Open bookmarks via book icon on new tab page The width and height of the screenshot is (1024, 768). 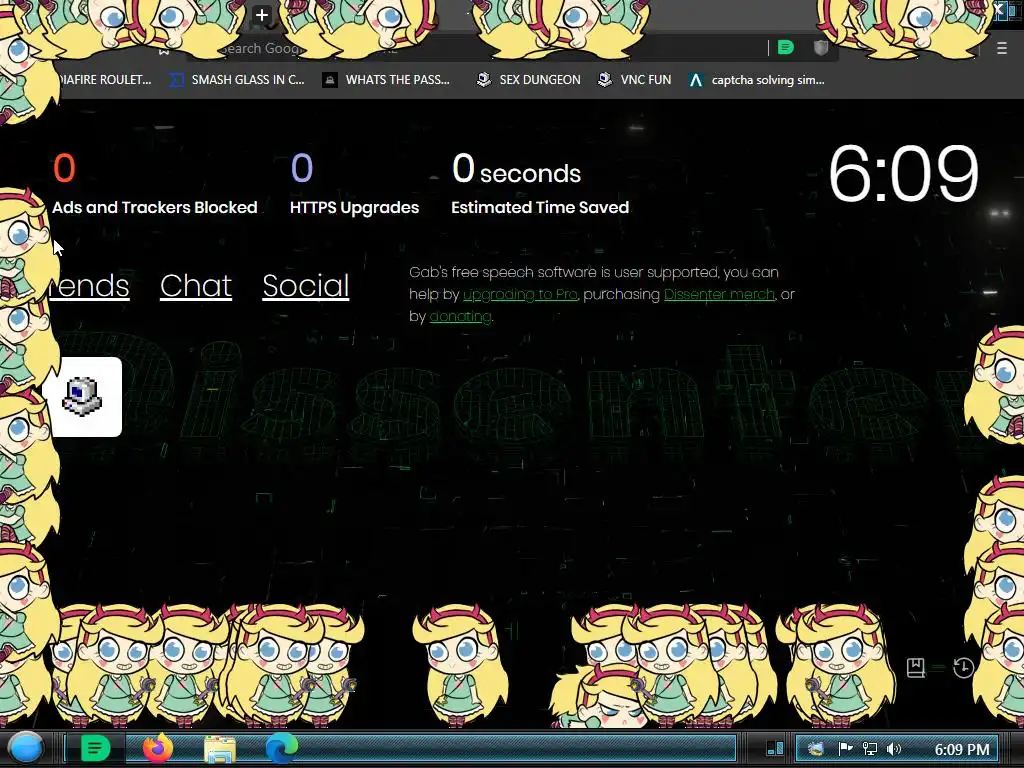click(x=916, y=667)
